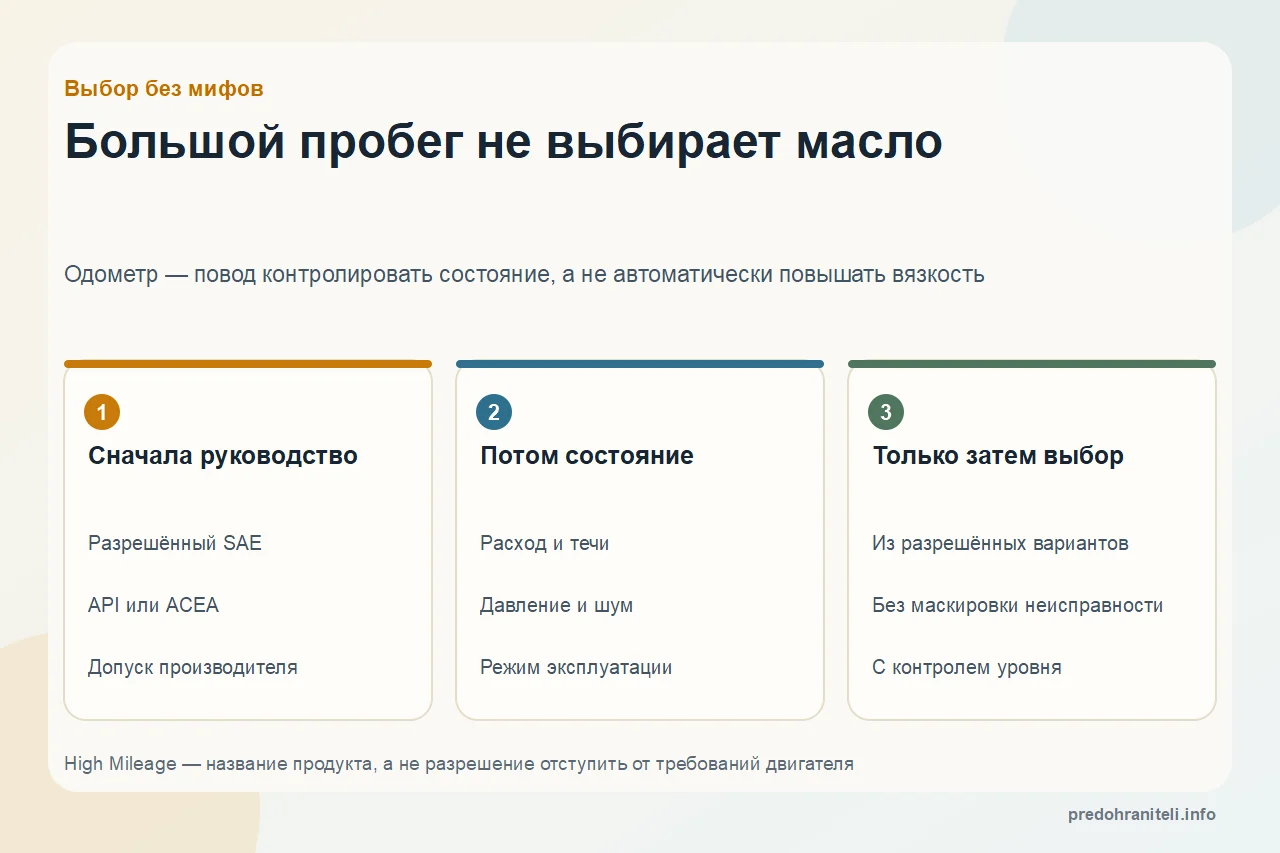The height and width of the screenshot is (853, 1280).
Task: Click the green step 3 badge
Action: [886, 412]
